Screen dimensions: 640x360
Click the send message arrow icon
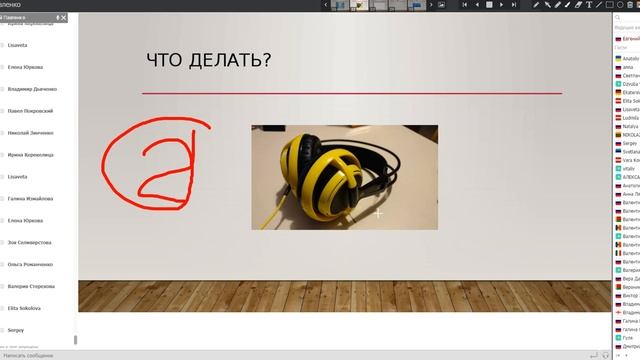click(594, 356)
